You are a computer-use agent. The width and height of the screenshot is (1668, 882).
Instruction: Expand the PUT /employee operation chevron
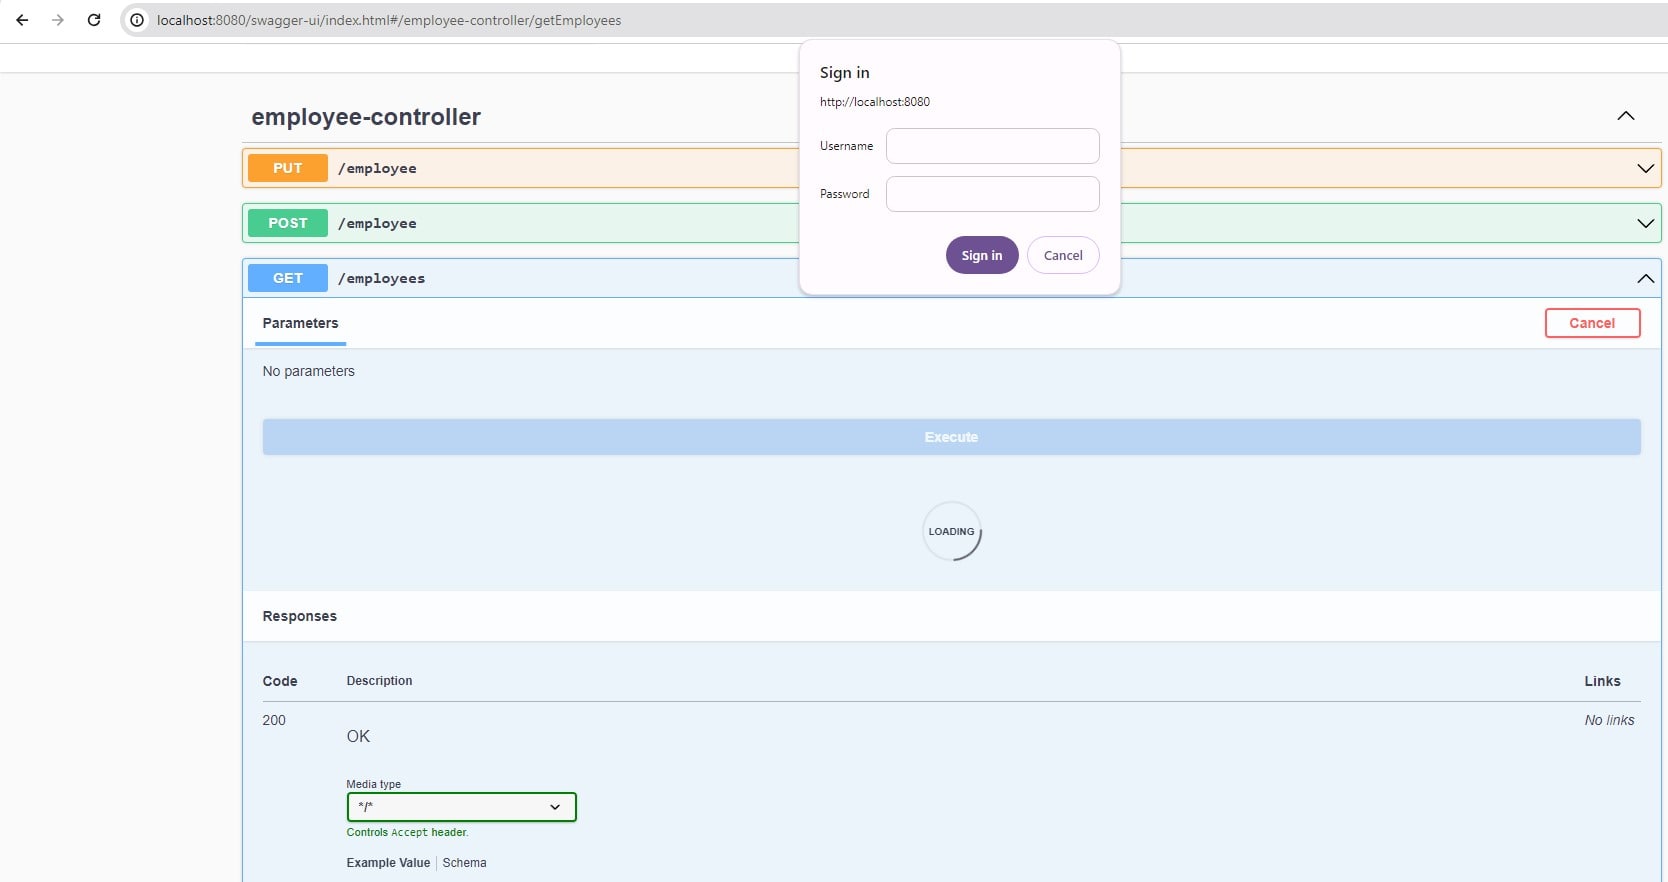[x=1645, y=168]
